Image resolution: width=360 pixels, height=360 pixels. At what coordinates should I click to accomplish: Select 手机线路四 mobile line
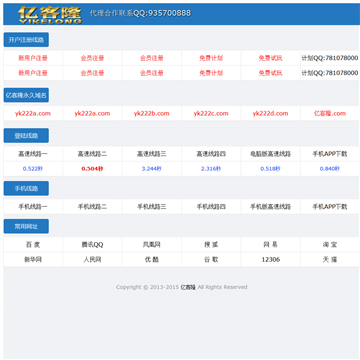click(211, 207)
